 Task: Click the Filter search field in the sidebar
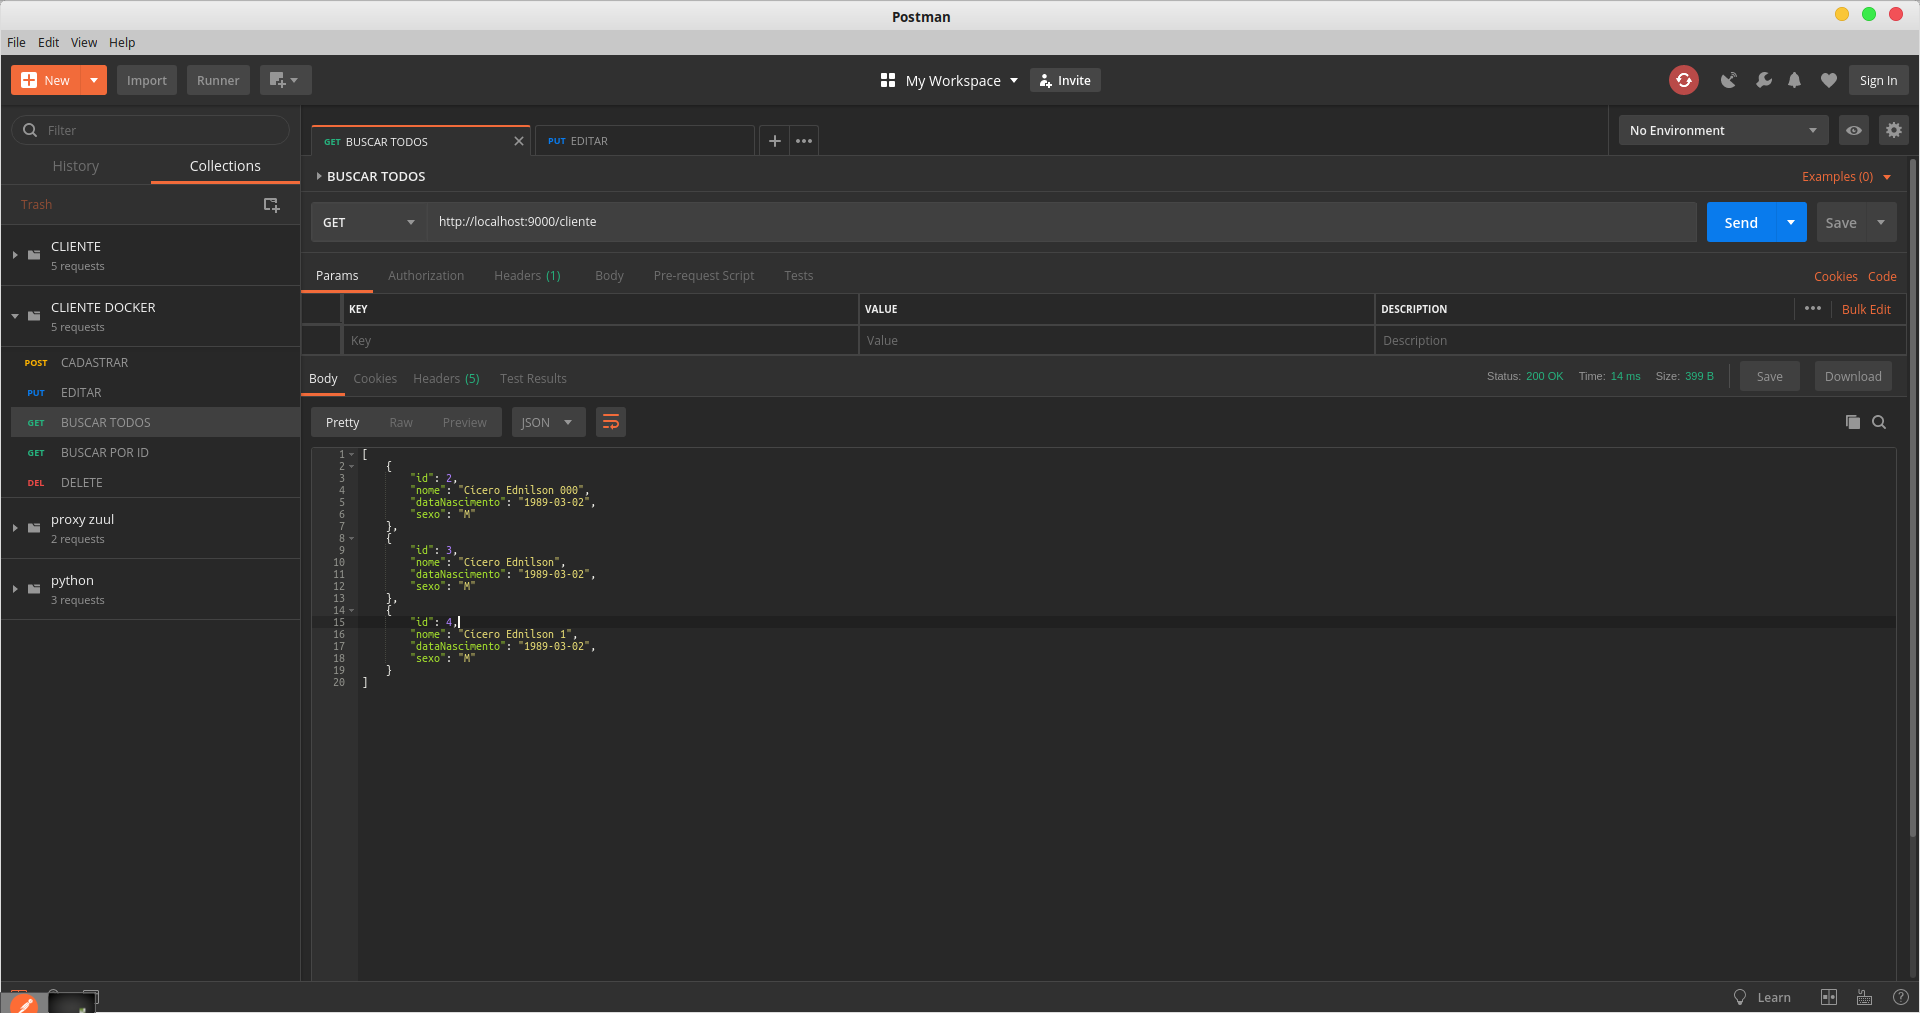coord(150,130)
